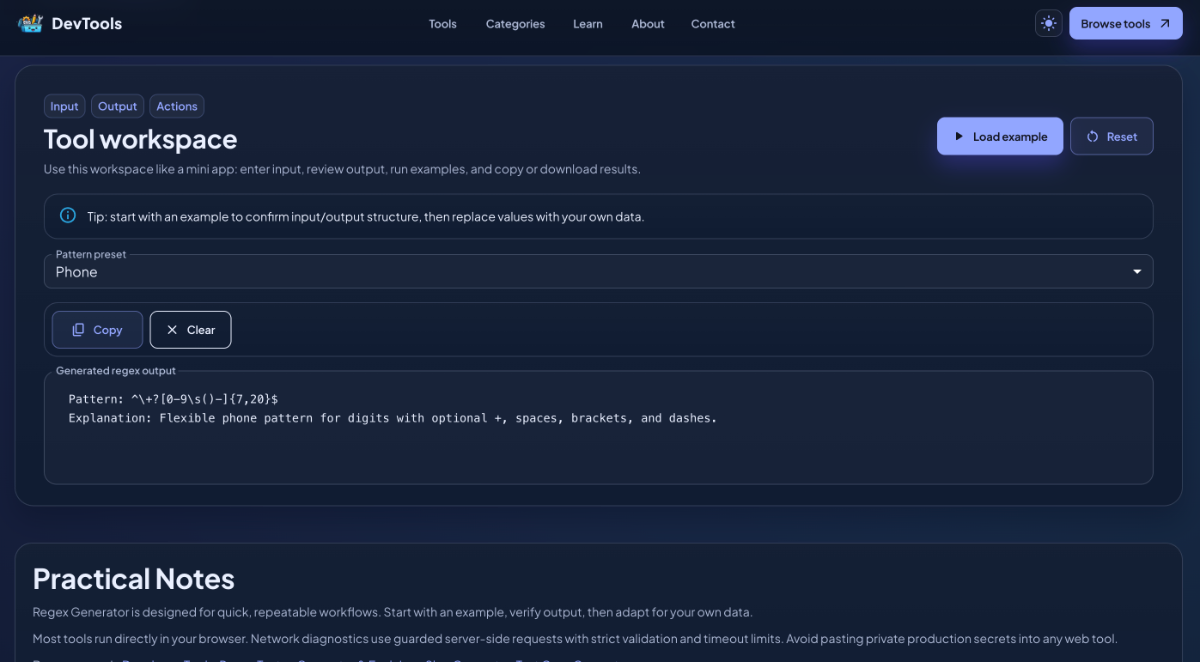The height and width of the screenshot is (662, 1200).
Task: Click the reset circular arrow icon
Action: [x=1093, y=137]
